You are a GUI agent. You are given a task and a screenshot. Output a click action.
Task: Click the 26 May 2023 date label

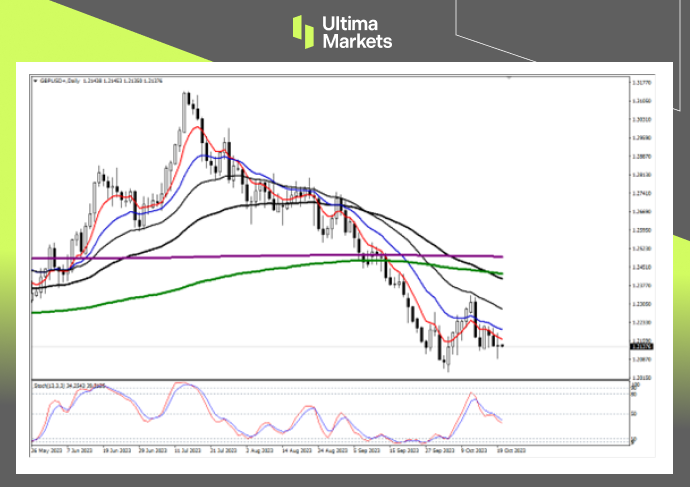pos(45,450)
